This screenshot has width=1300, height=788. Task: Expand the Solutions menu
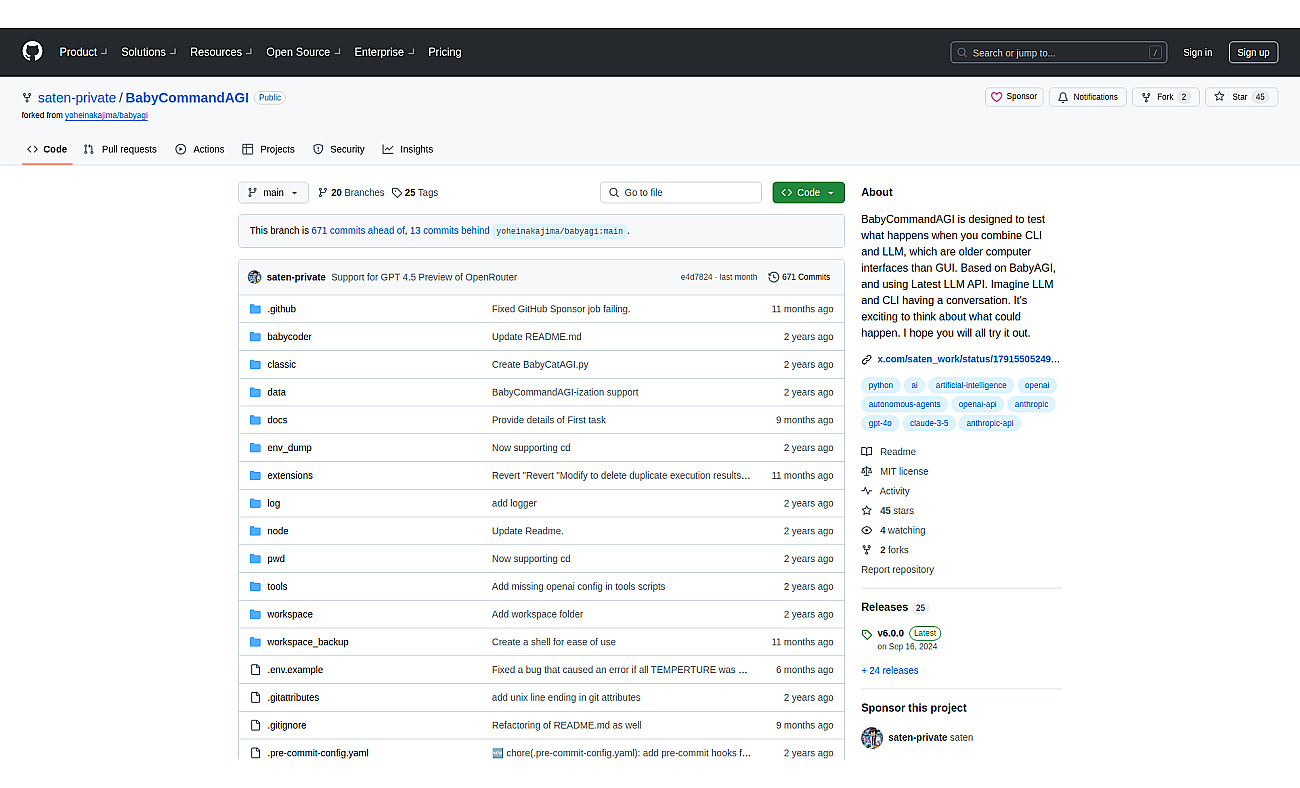(149, 52)
